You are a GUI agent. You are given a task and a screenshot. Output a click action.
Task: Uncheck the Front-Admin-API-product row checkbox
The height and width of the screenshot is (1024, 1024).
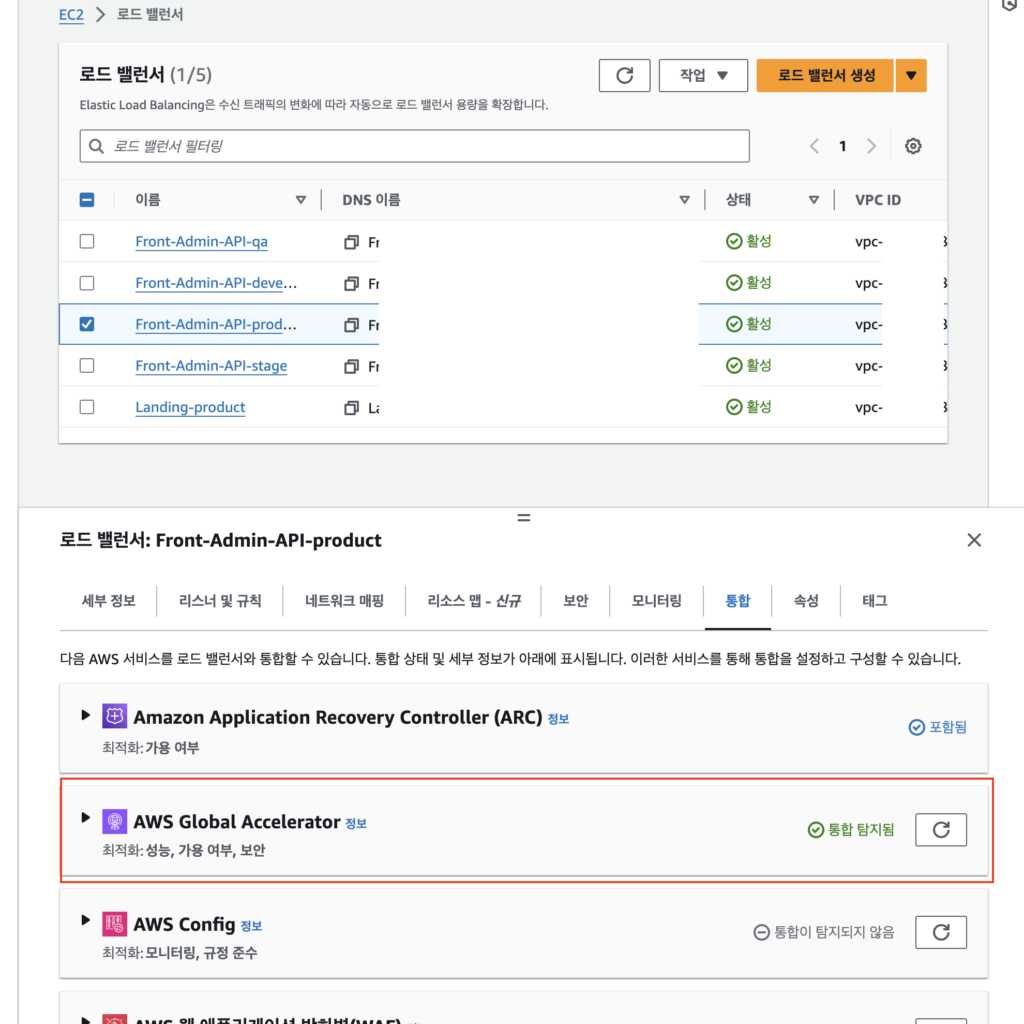point(86,323)
